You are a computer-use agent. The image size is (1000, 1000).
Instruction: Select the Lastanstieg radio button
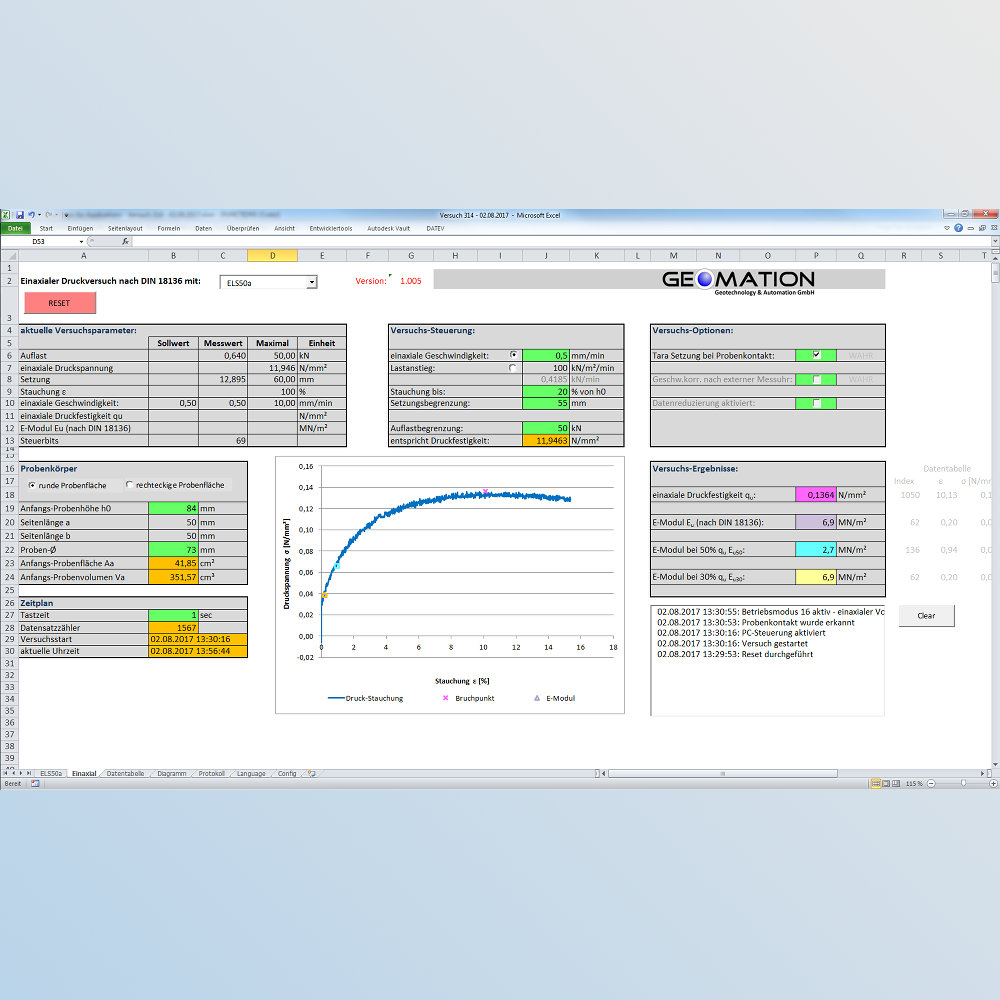[512, 368]
